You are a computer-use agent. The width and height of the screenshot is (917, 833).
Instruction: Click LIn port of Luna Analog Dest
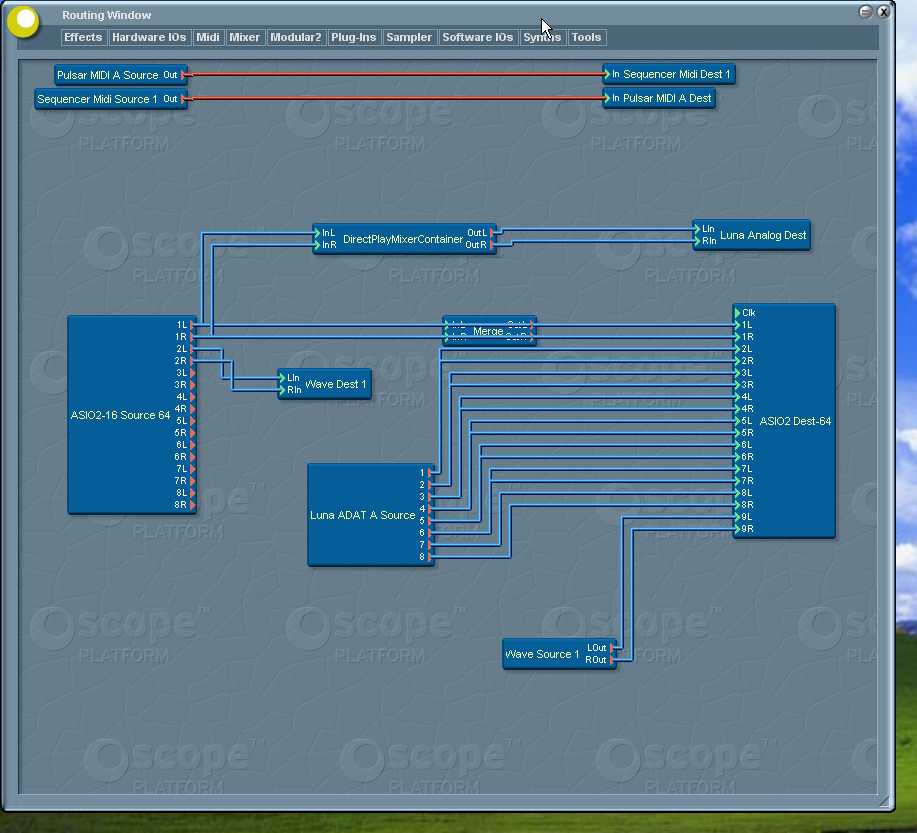(x=697, y=229)
